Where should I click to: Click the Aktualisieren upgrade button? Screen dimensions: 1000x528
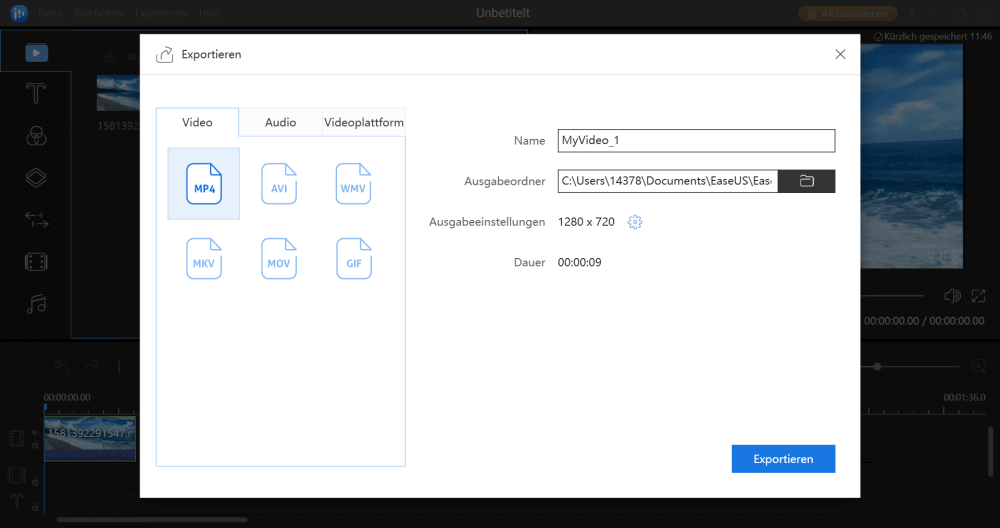(x=848, y=13)
